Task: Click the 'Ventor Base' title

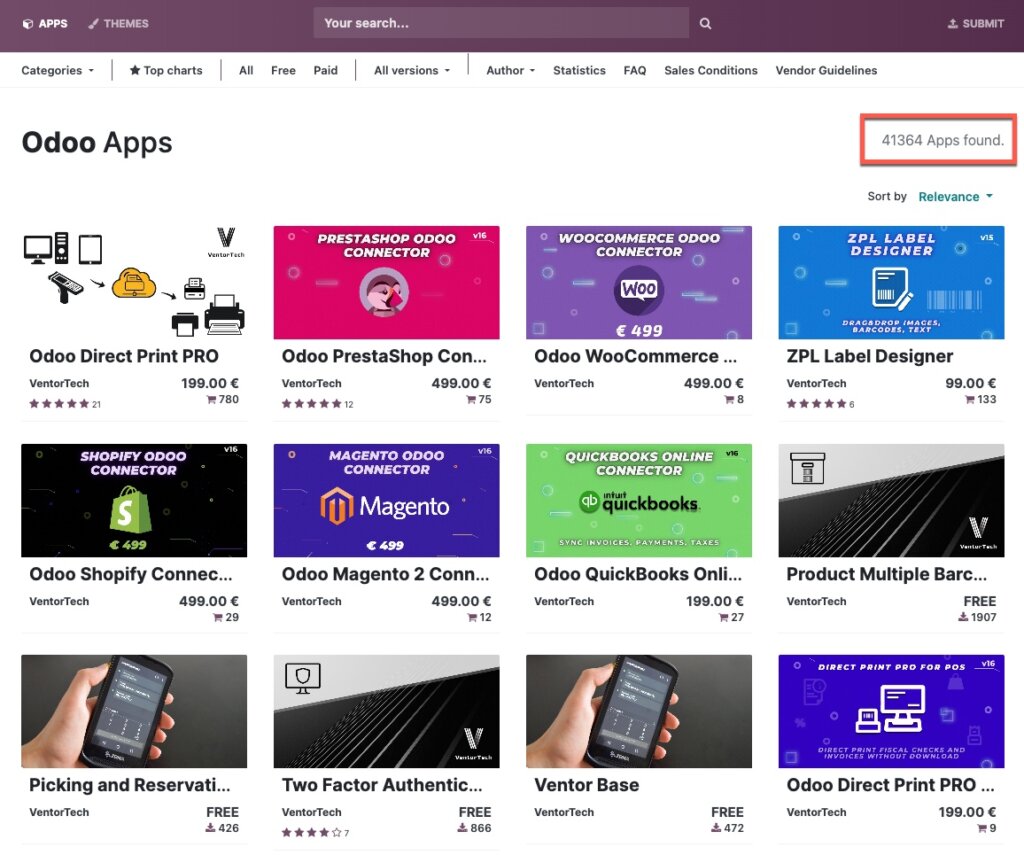Action: click(586, 785)
